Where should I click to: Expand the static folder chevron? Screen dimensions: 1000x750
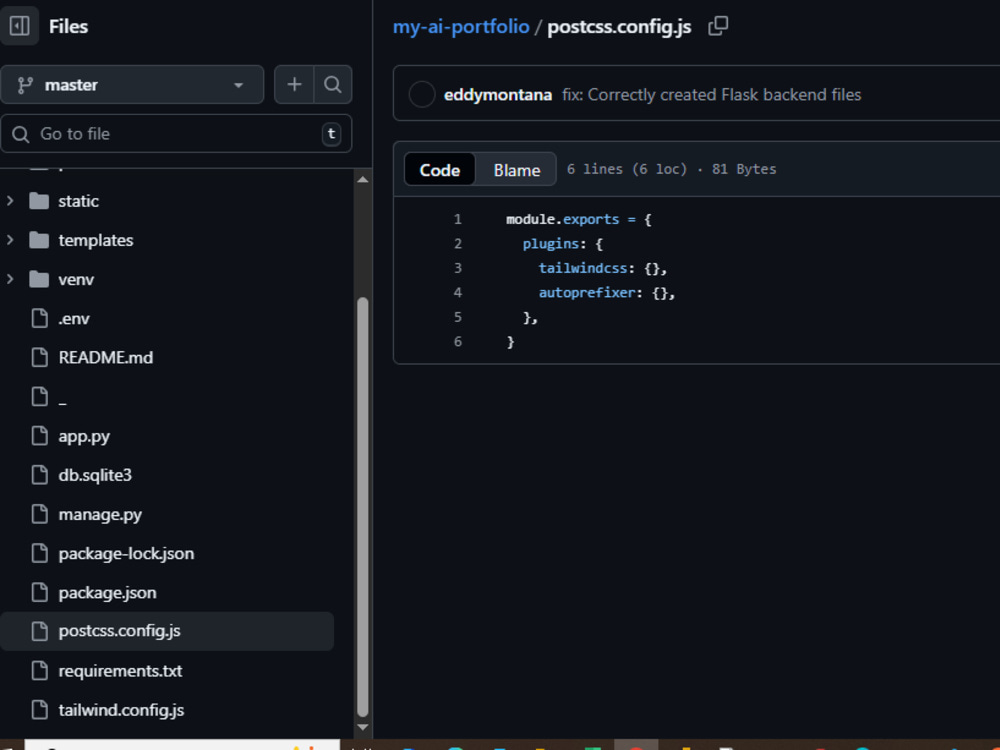10,201
